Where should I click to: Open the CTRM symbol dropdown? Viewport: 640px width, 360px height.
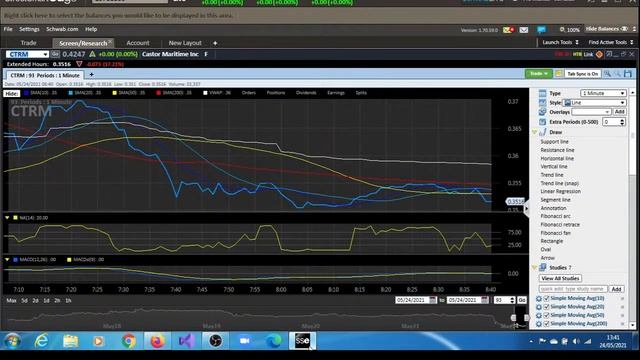click(x=45, y=54)
